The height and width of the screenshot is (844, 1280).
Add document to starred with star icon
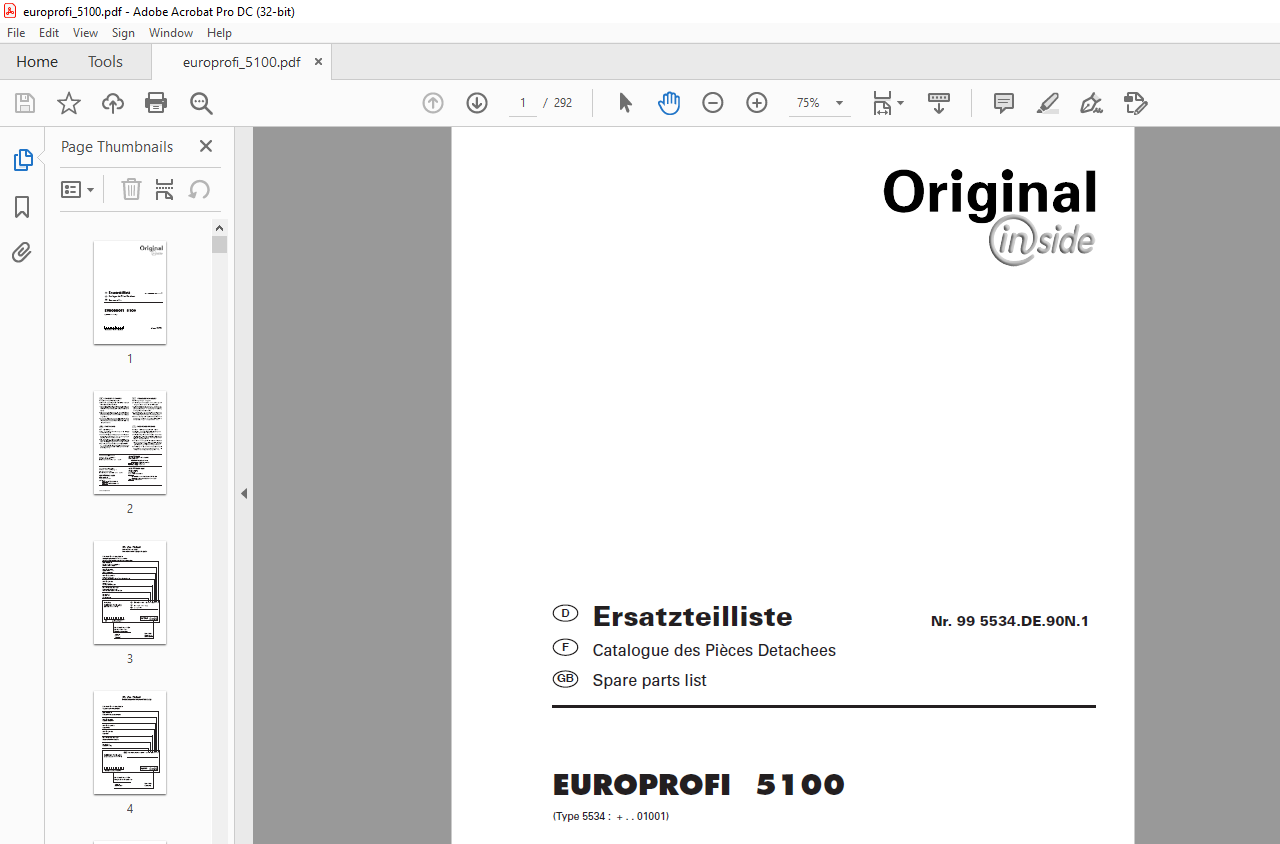coord(68,103)
